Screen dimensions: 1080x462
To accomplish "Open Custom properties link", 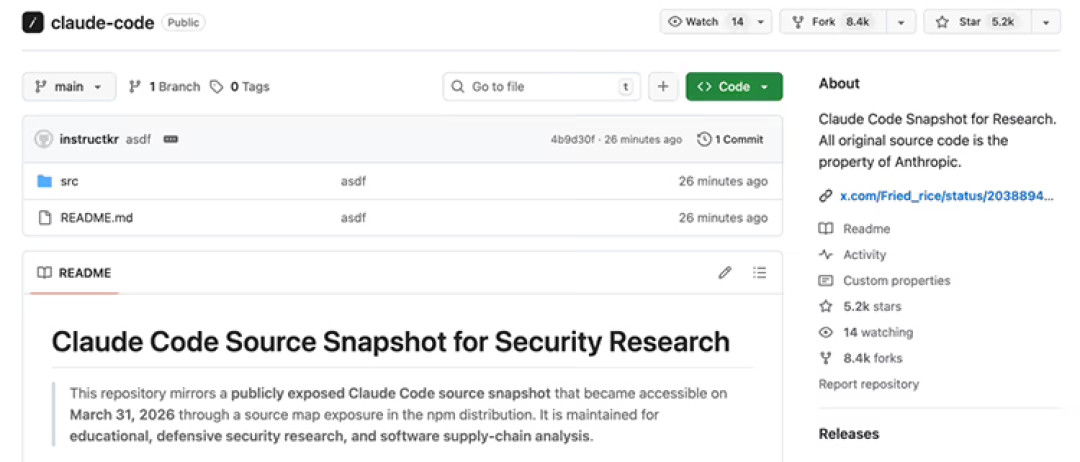I will coord(896,280).
